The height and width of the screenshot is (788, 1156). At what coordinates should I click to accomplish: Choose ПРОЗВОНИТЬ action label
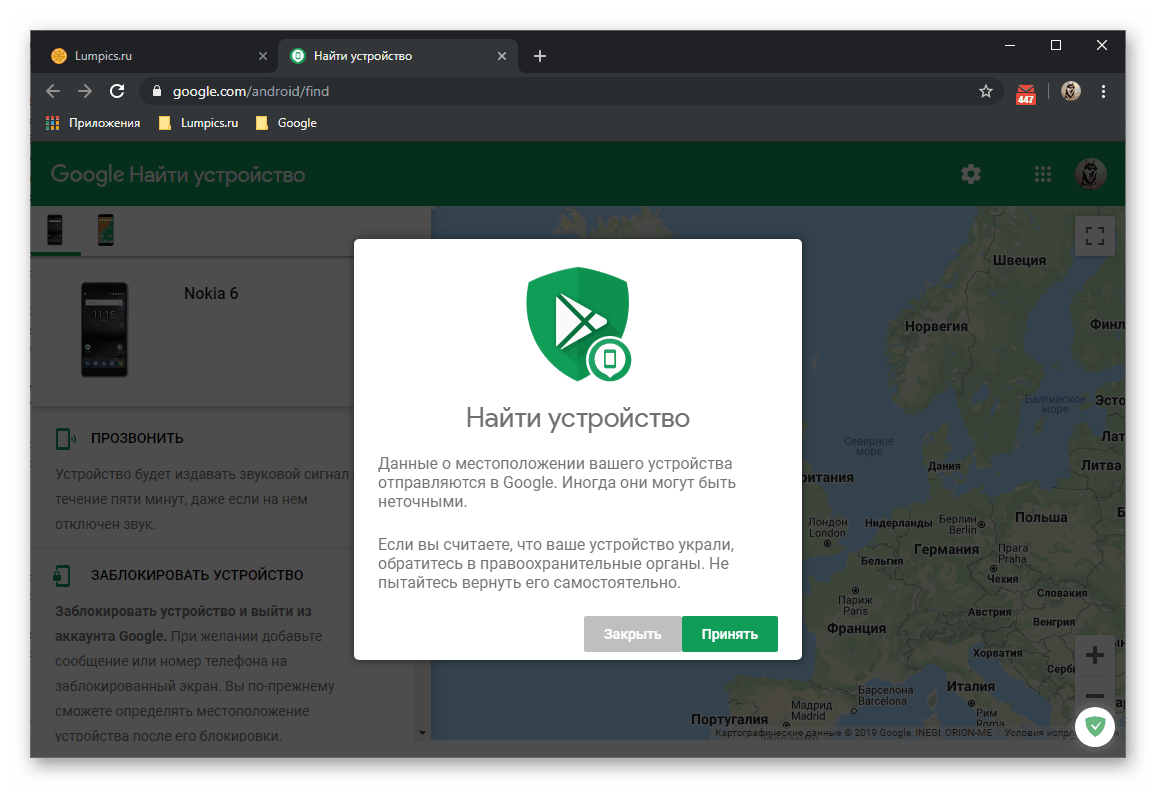coord(137,439)
